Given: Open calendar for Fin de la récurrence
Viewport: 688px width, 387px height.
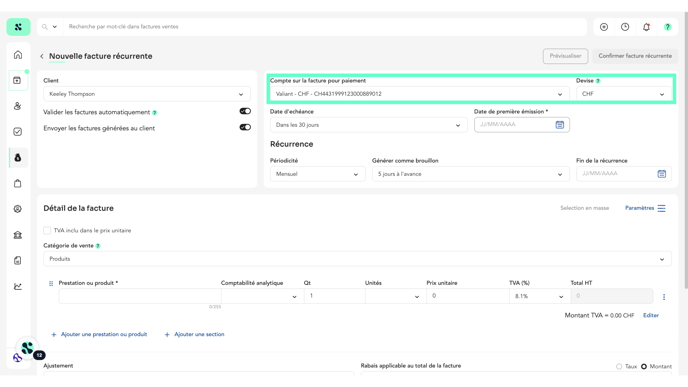Looking at the screenshot, I should click(662, 174).
